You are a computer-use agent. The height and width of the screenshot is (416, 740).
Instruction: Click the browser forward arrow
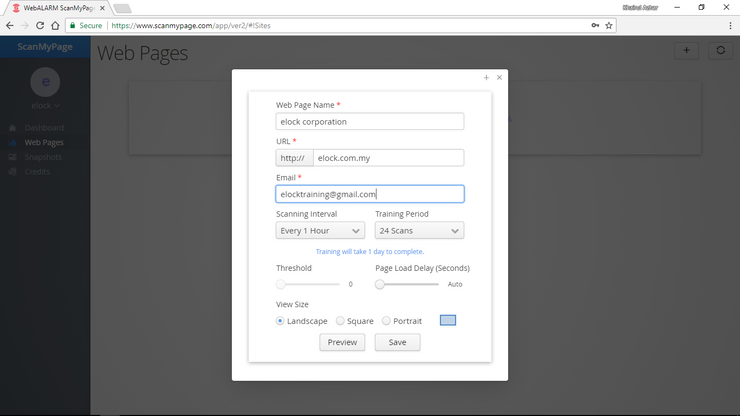pos(25,25)
